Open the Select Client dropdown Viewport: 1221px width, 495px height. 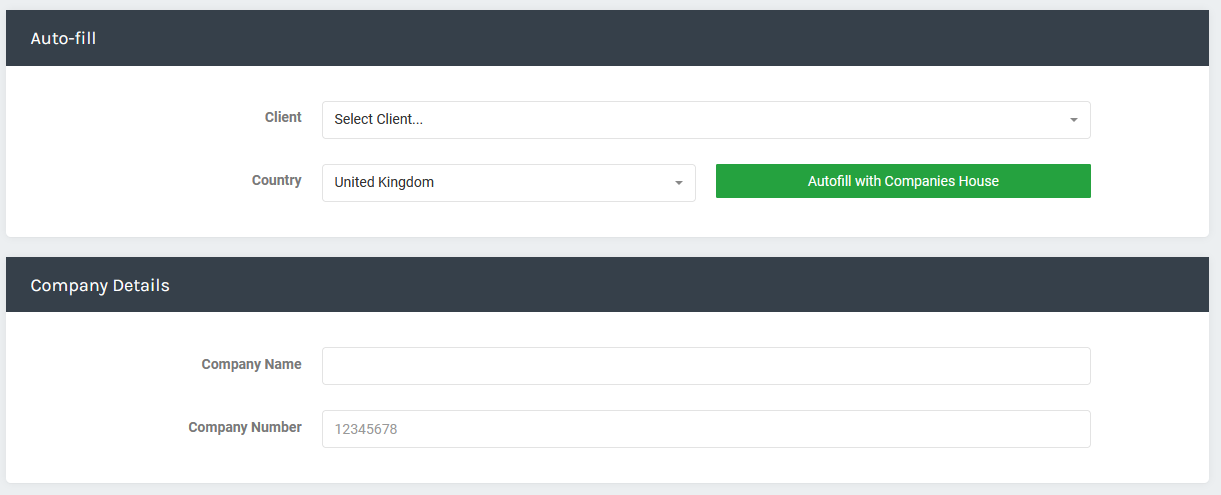pos(706,120)
